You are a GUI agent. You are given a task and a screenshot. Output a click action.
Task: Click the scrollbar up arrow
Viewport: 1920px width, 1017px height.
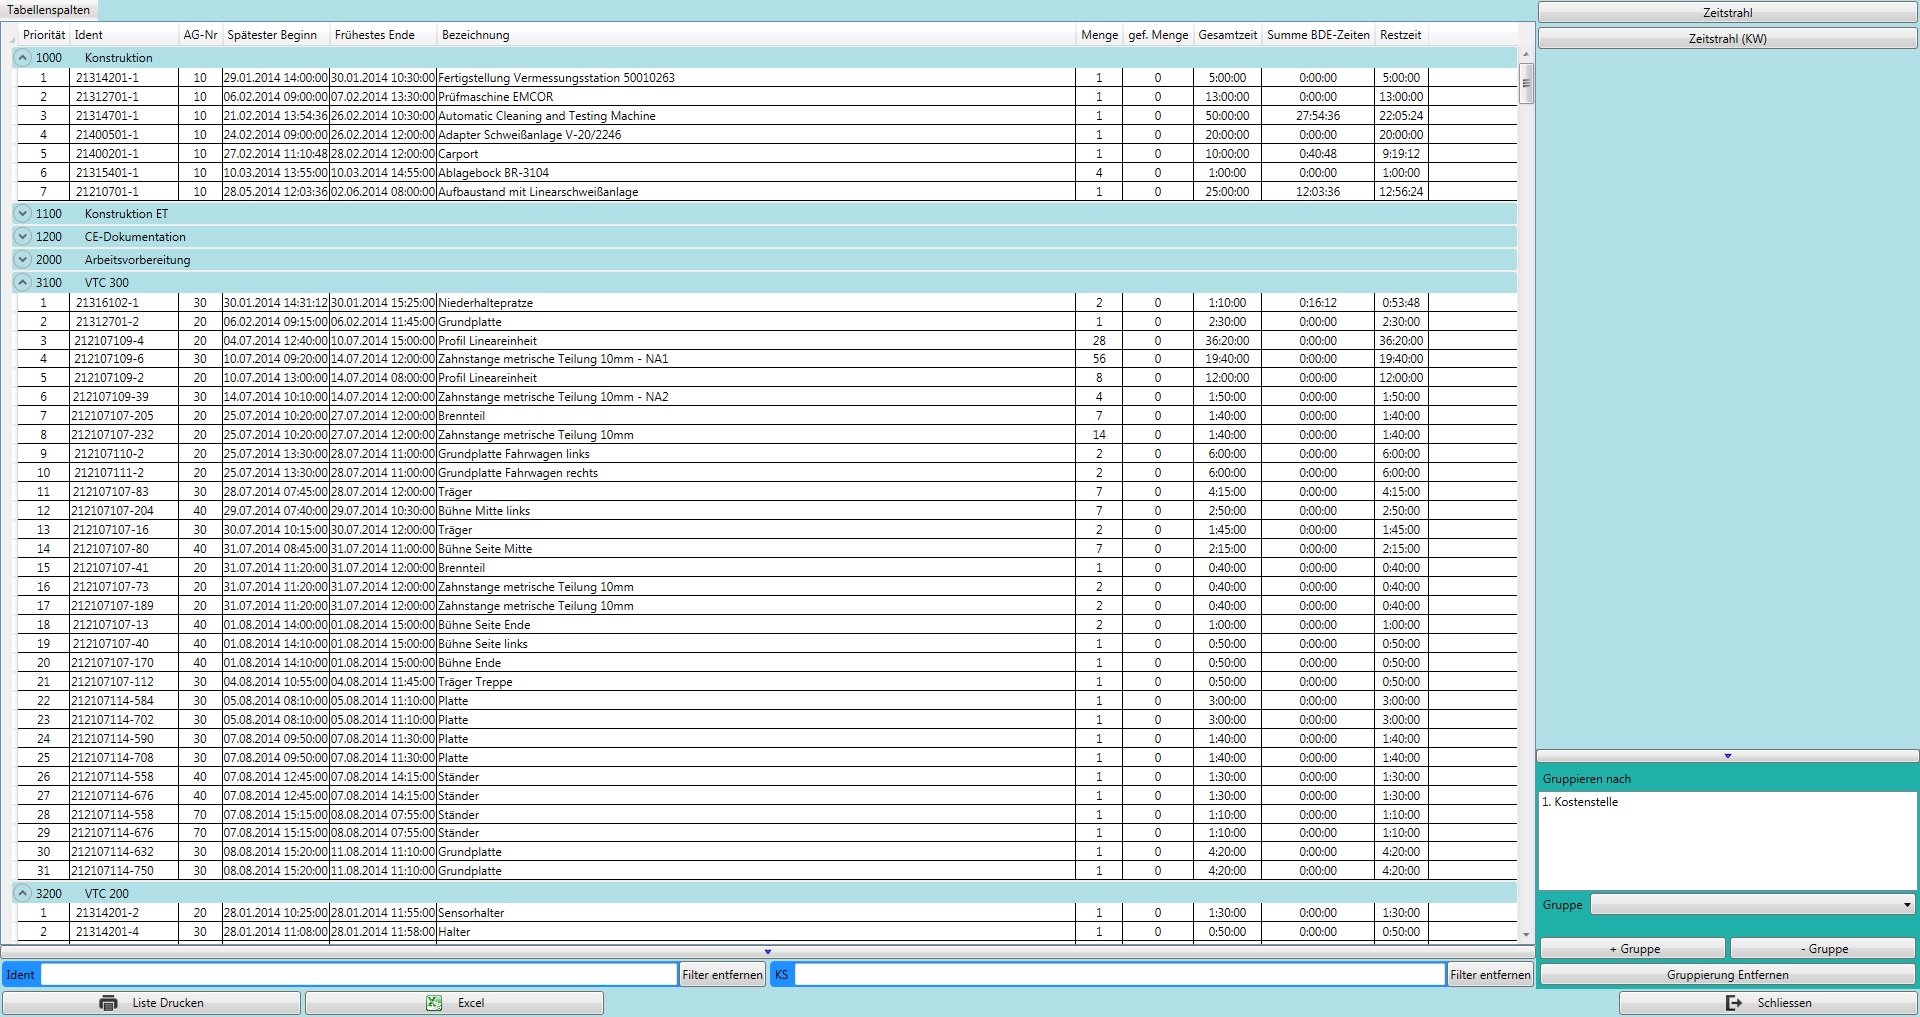coord(1526,55)
